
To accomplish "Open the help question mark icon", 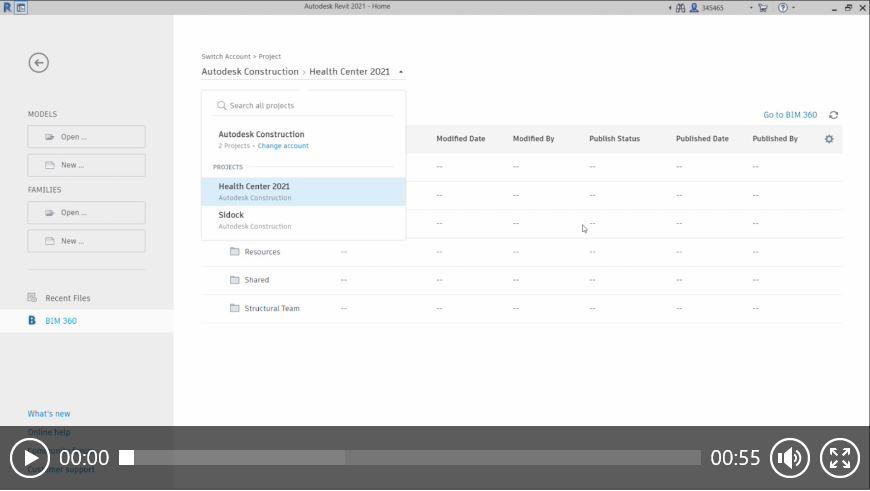I will pyautogui.click(x=783, y=8).
